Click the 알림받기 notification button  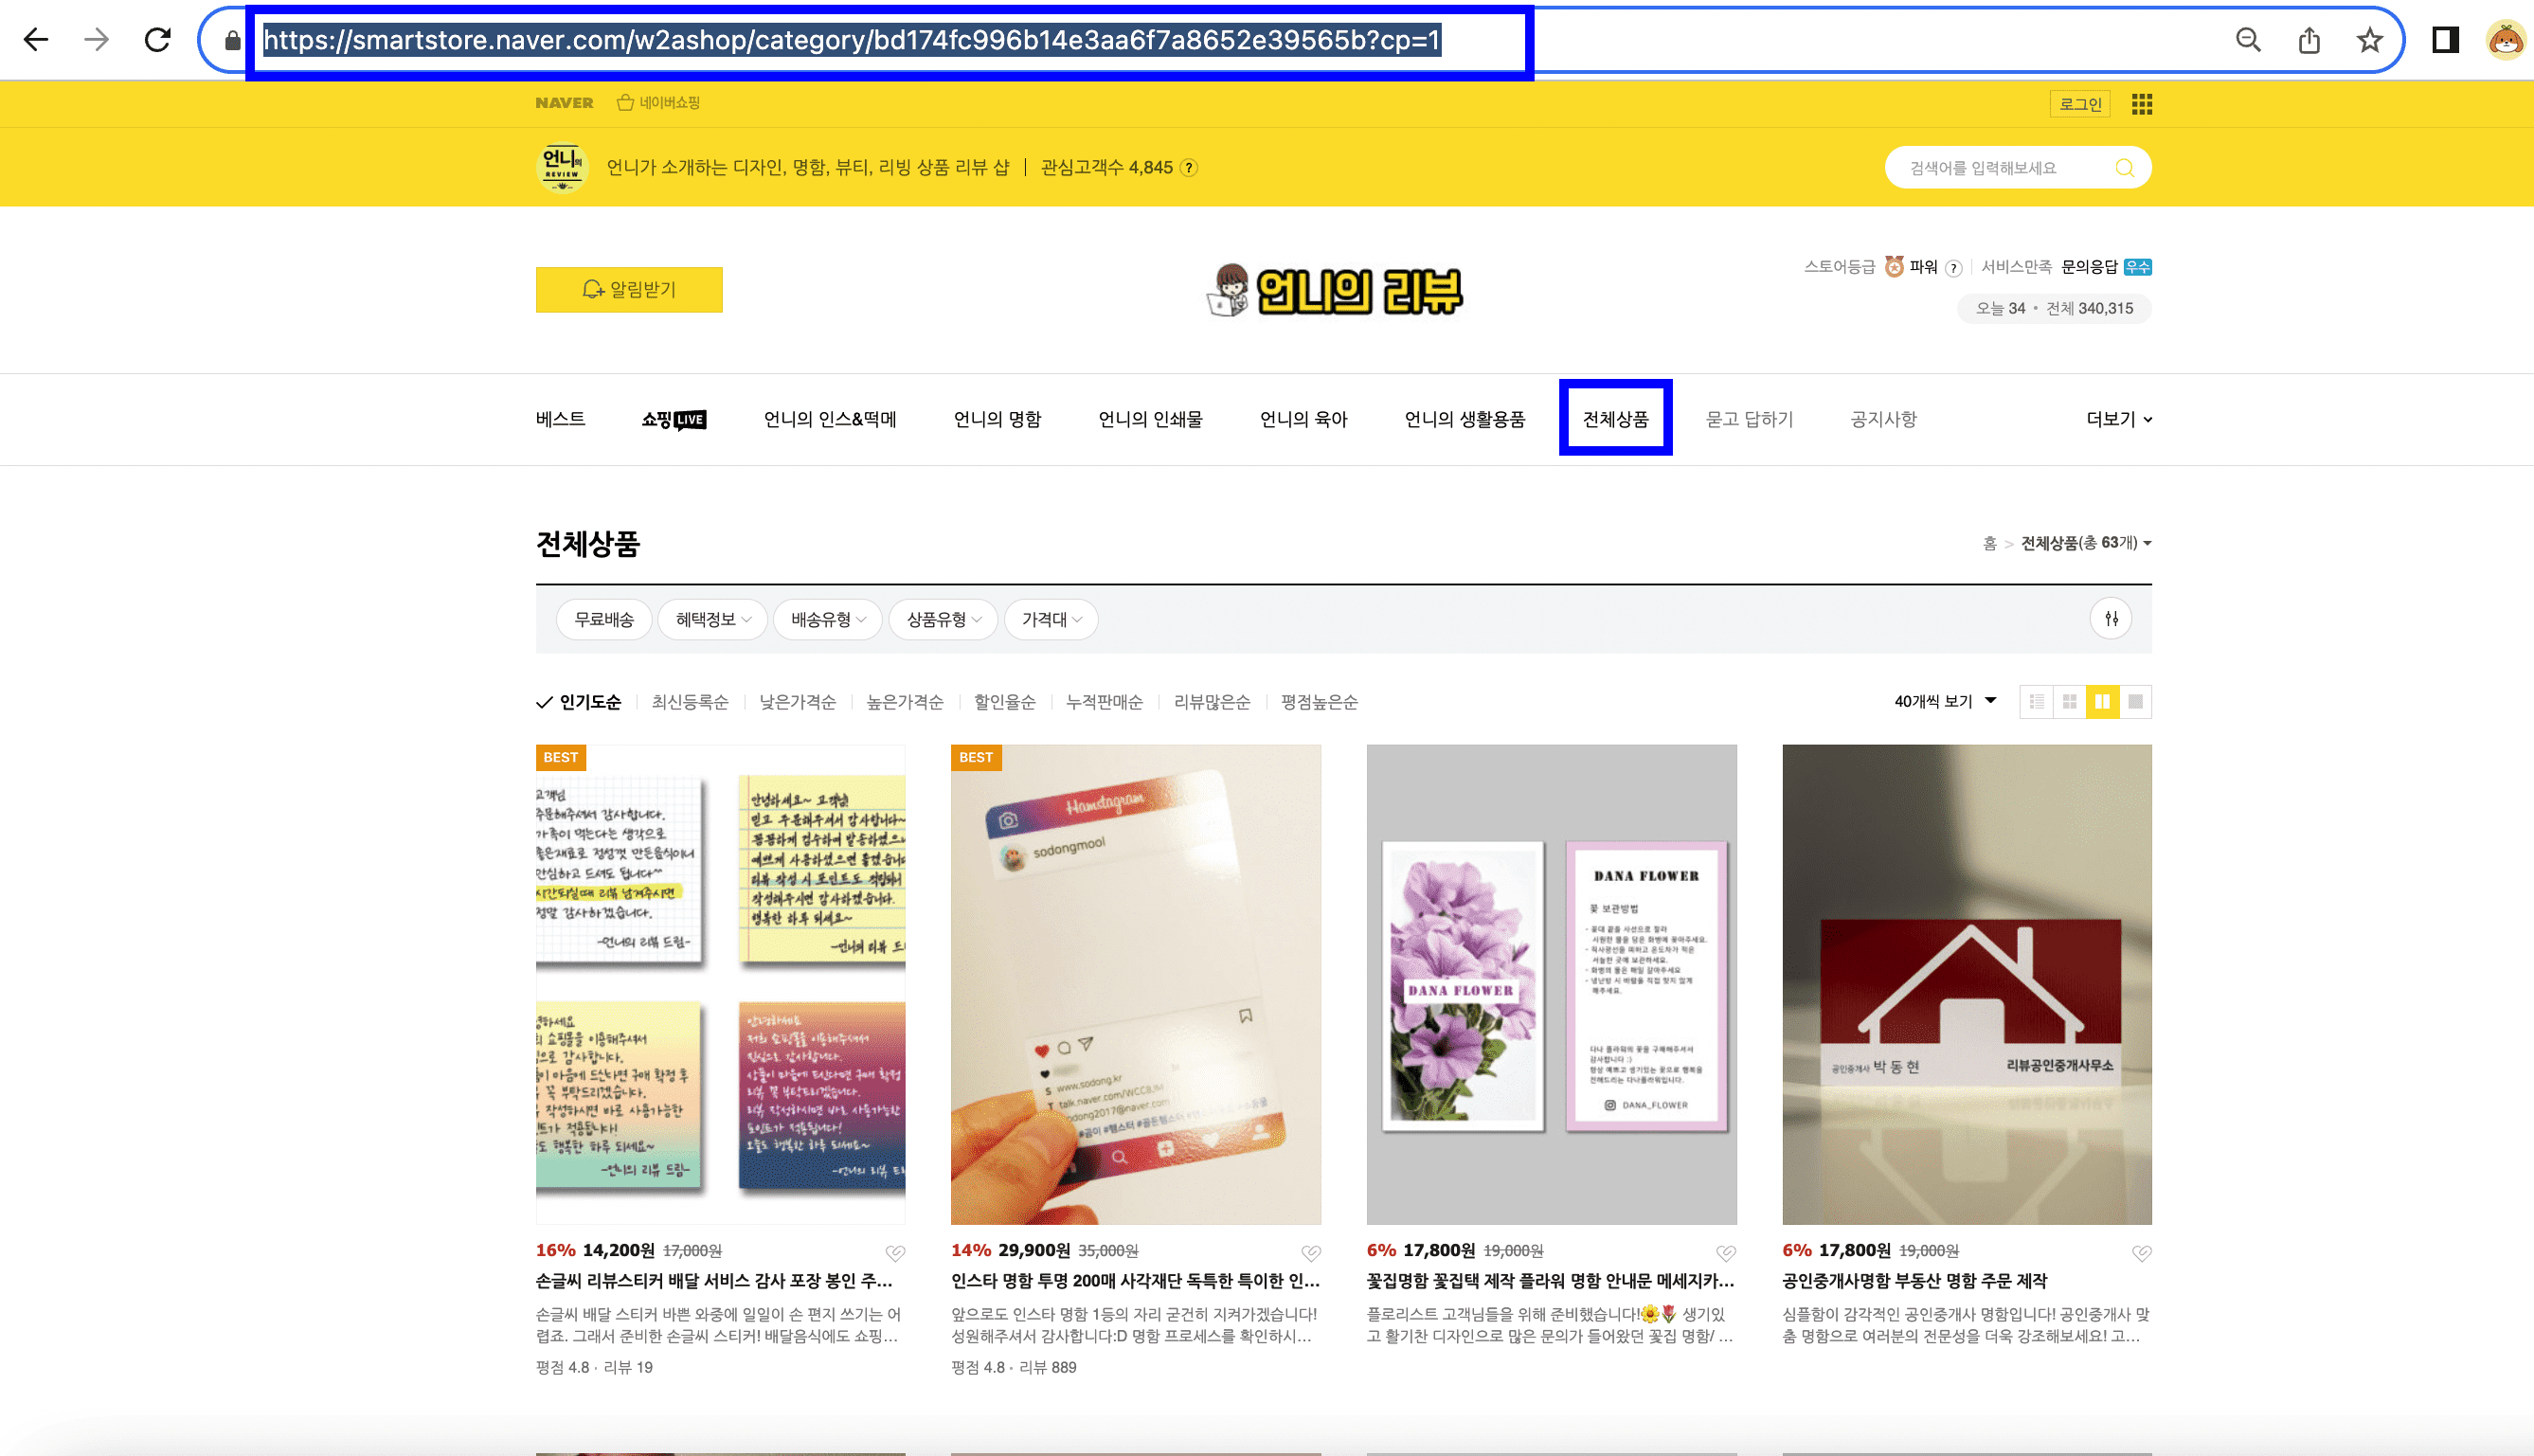[628, 289]
